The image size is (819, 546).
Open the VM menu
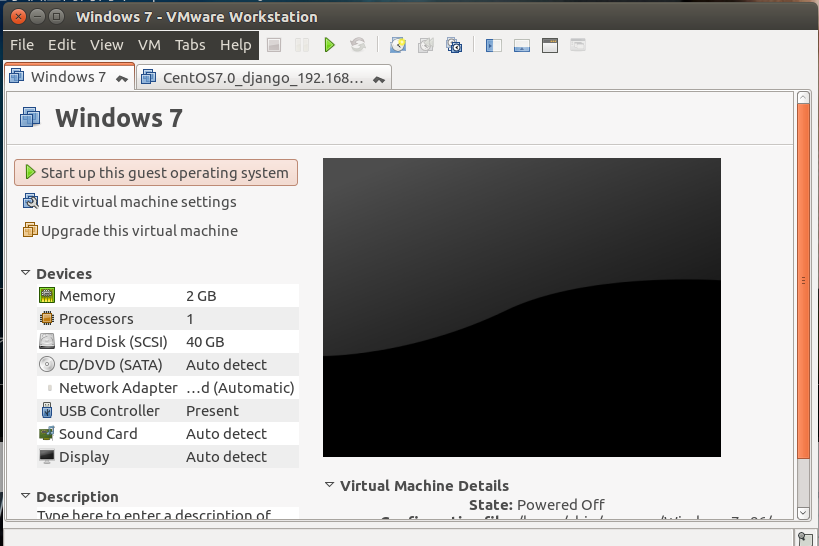click(x=149, y=45)
